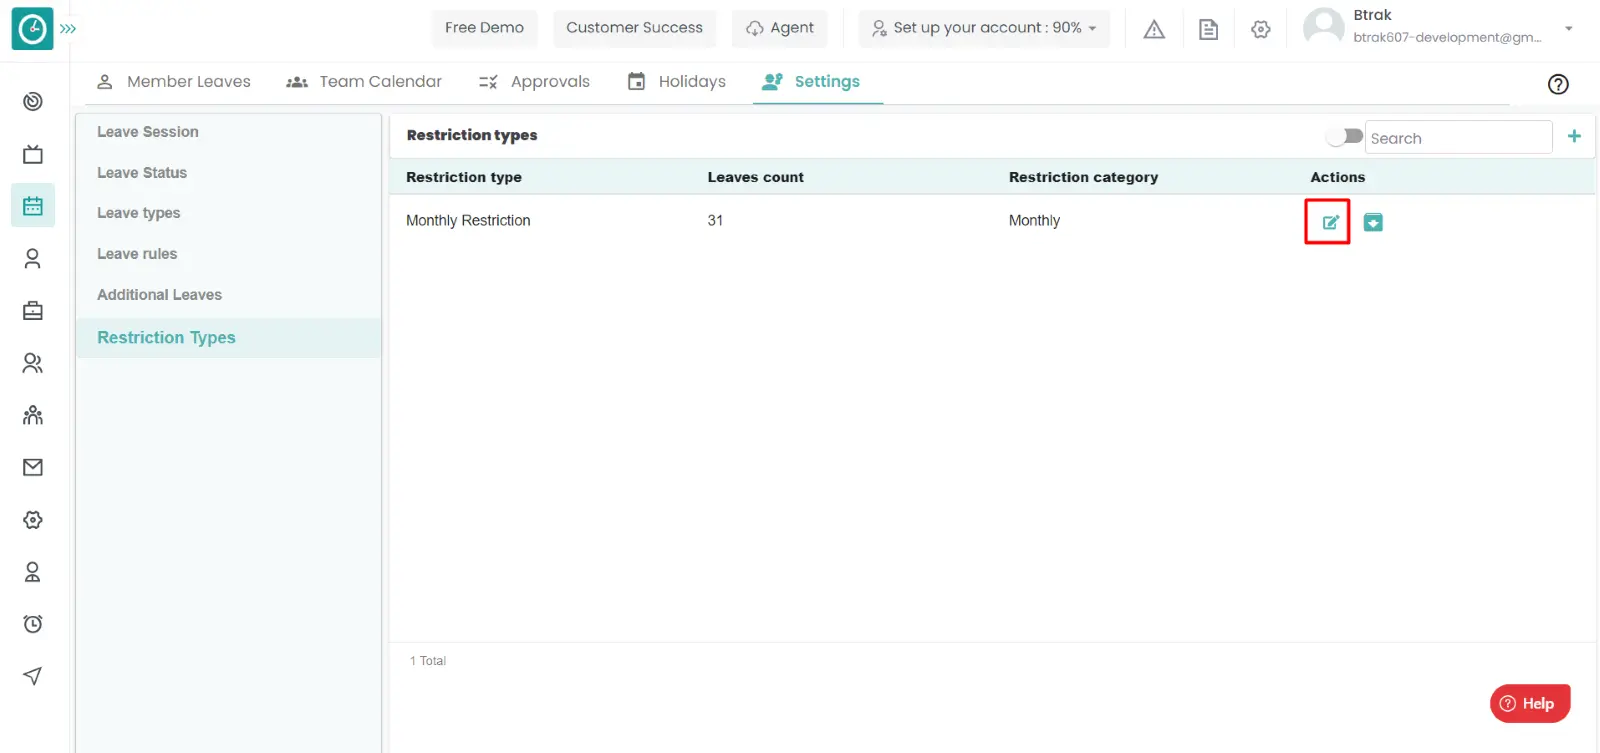Open the paper plane sidebar icon

33,676
